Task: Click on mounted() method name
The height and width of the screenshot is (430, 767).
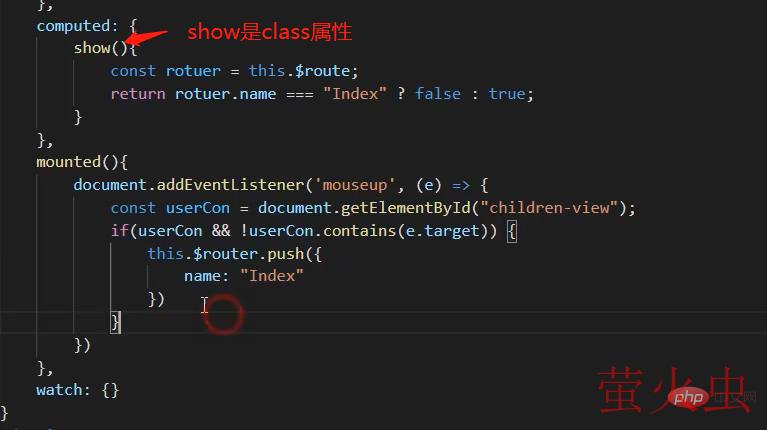Action: coord(68,162)
